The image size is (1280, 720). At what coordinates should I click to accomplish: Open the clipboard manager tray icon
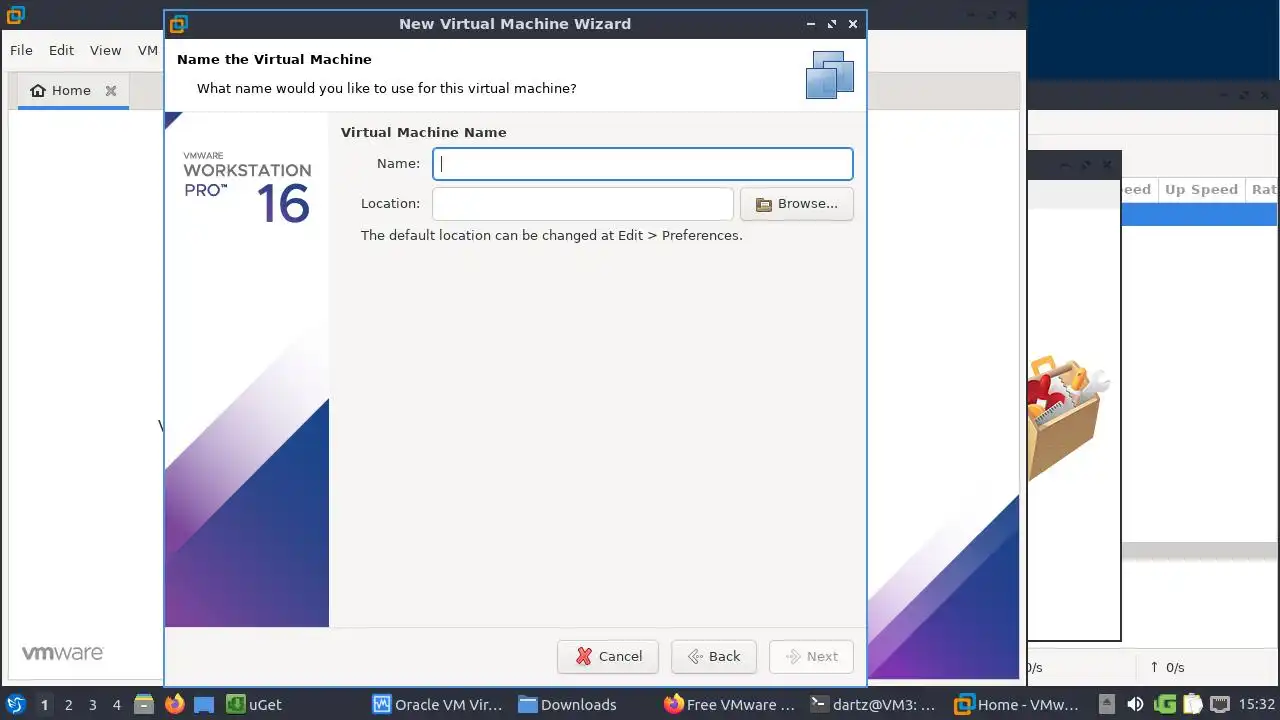(x=1191, y=705)
